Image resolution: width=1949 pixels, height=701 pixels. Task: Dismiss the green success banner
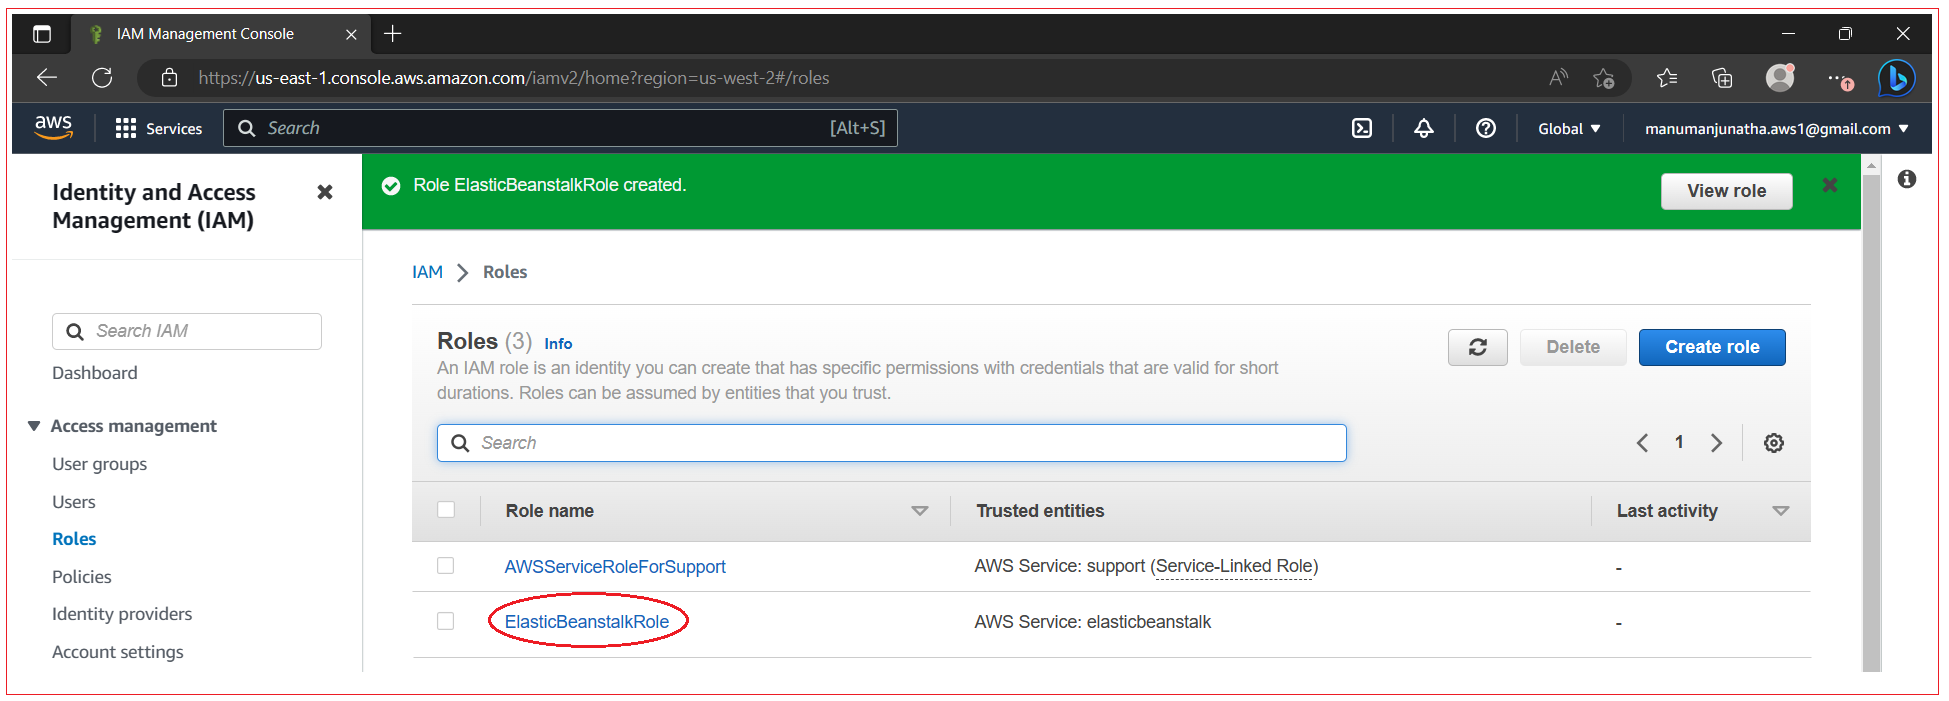[1830, 185]
